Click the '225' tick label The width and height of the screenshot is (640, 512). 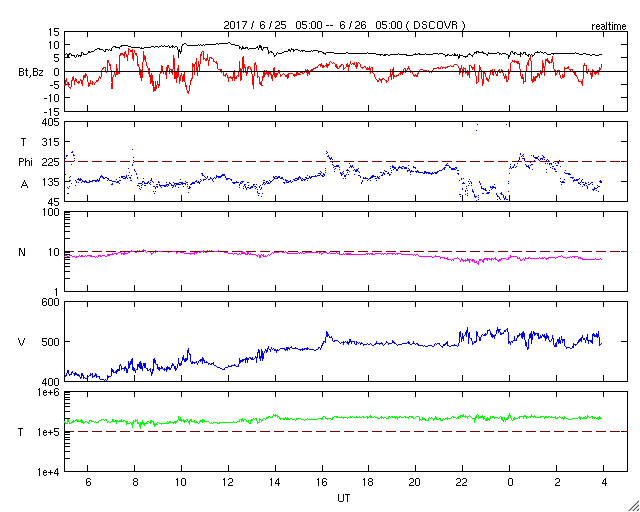pyautogui.click(x=51, y=163)
